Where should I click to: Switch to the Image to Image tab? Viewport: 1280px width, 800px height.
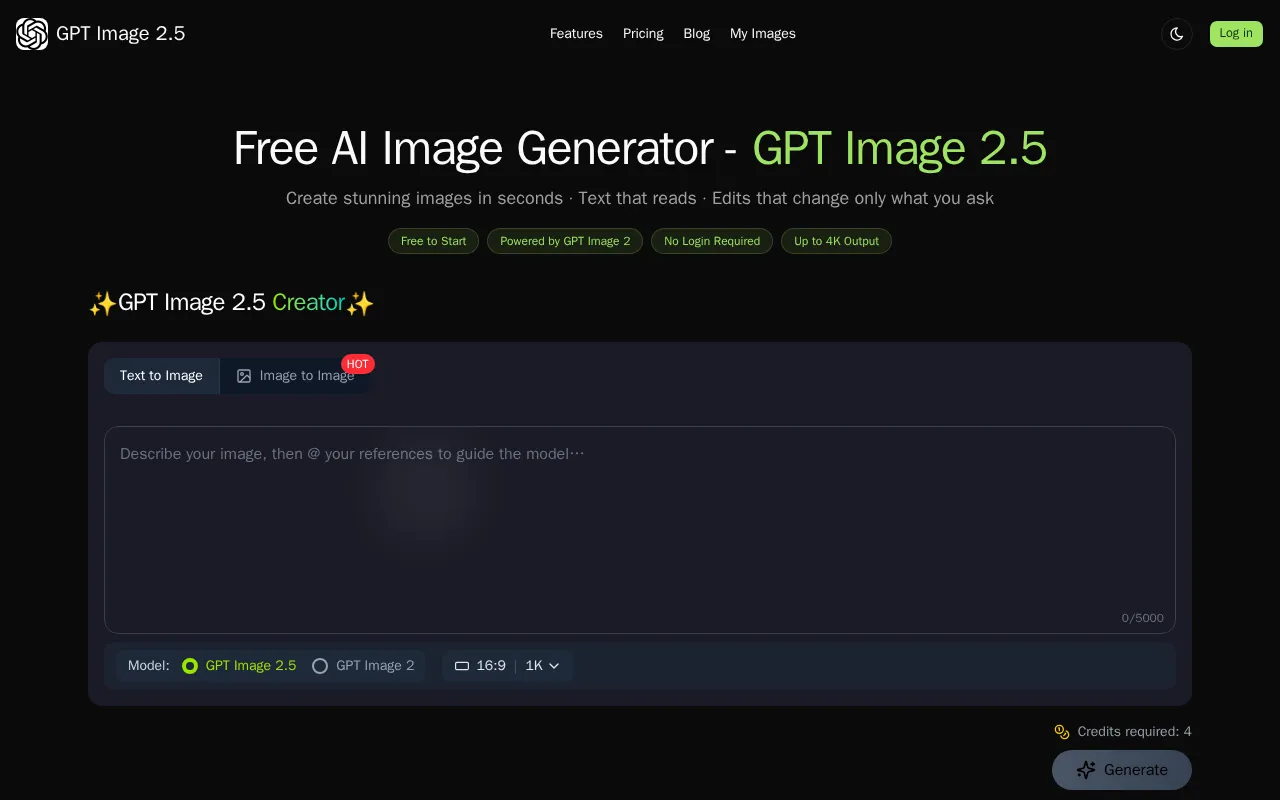point(297,376)
